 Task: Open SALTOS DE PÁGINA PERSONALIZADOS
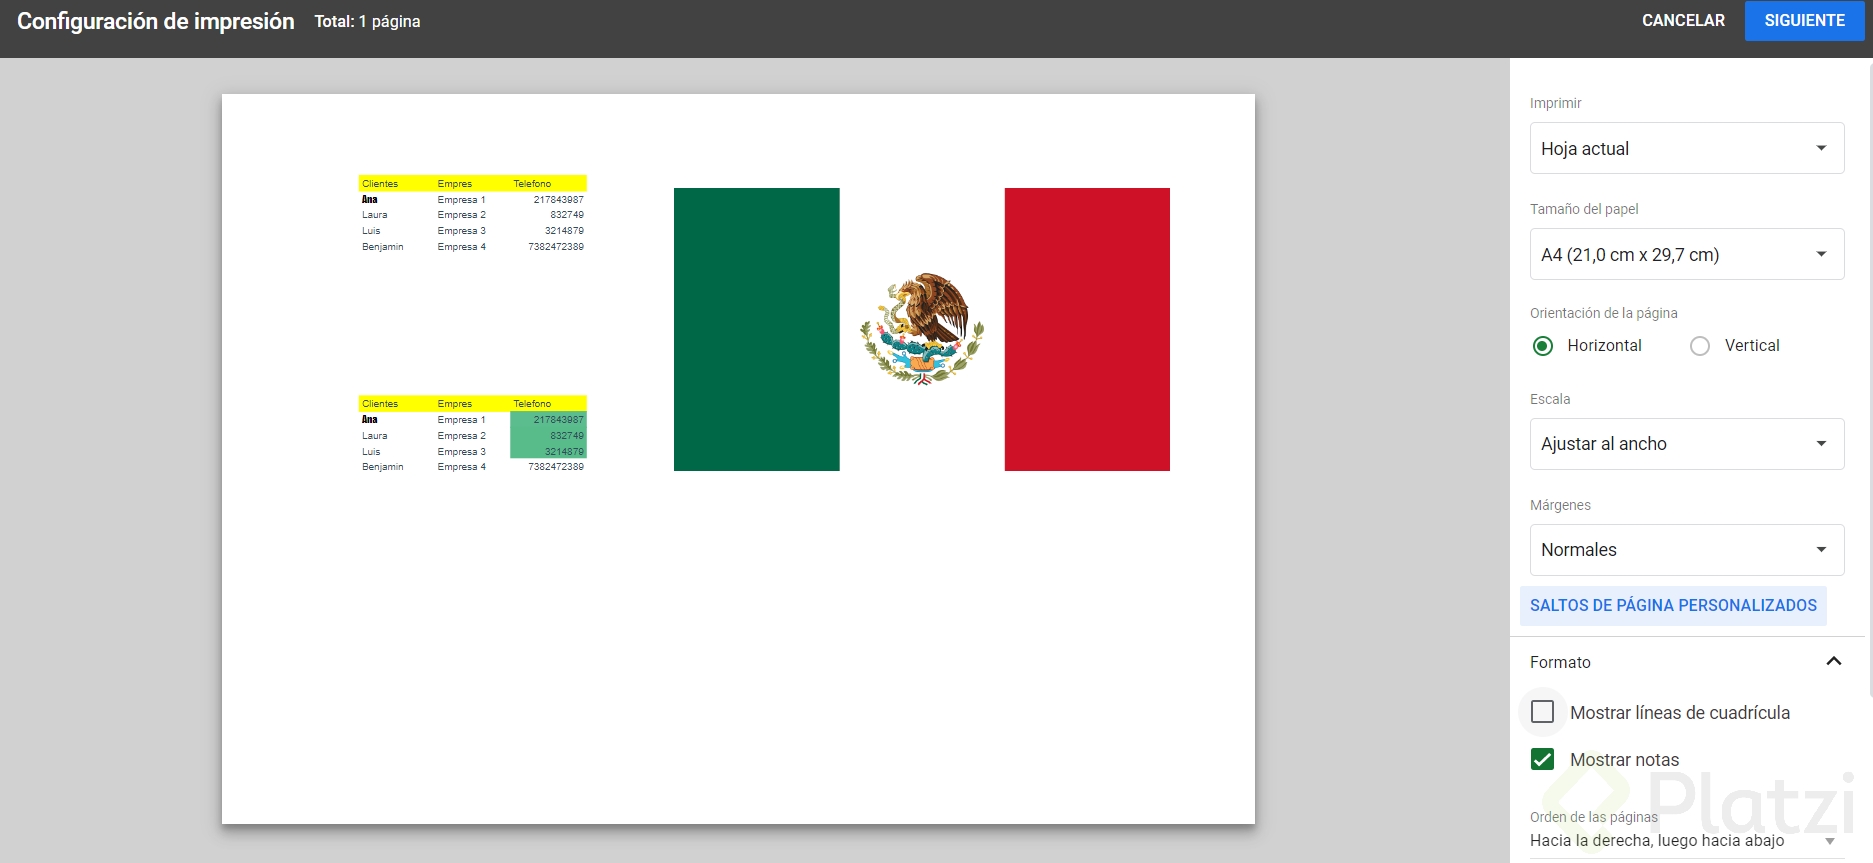1673,606
